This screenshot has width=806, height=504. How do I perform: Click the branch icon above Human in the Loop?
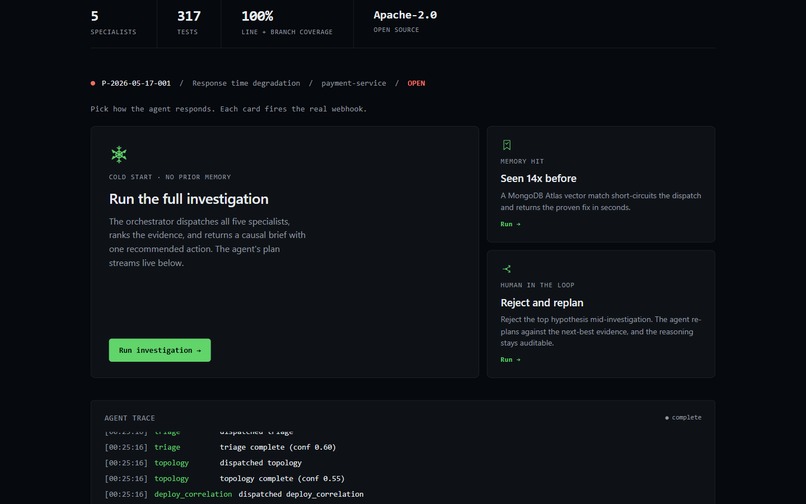click(506, 269)
